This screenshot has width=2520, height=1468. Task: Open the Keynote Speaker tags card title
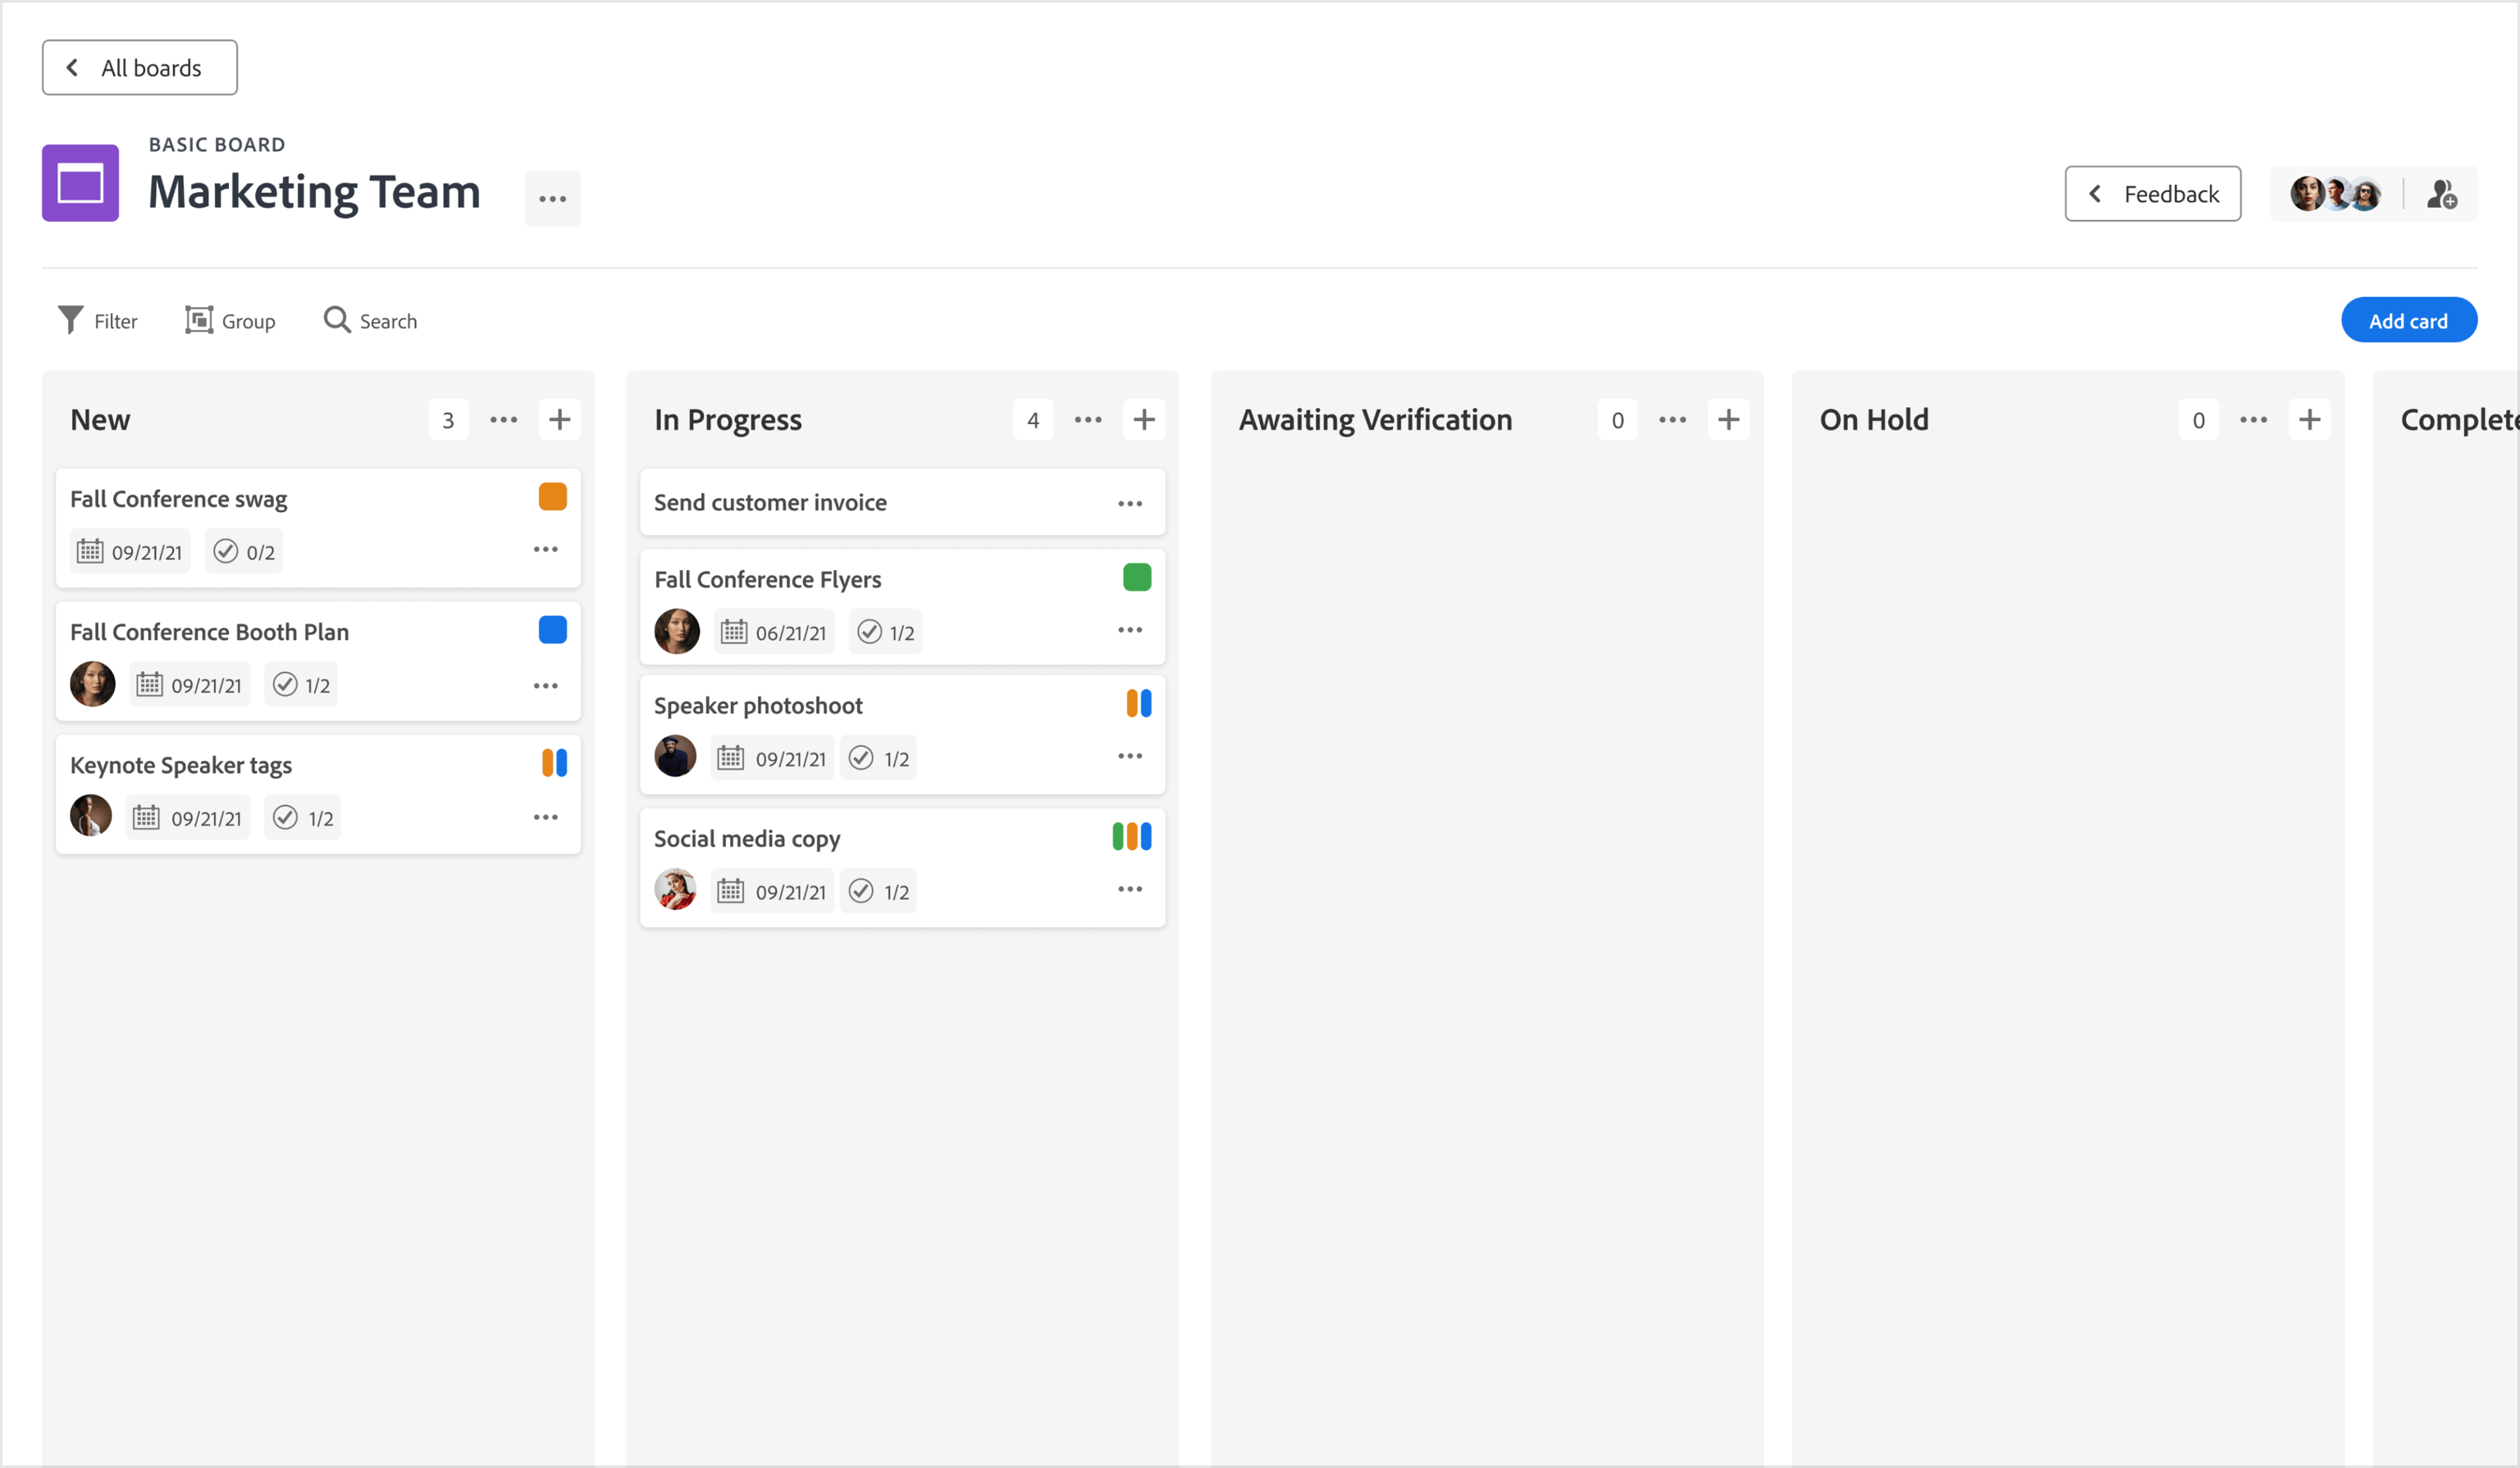(x=181, y=765)
